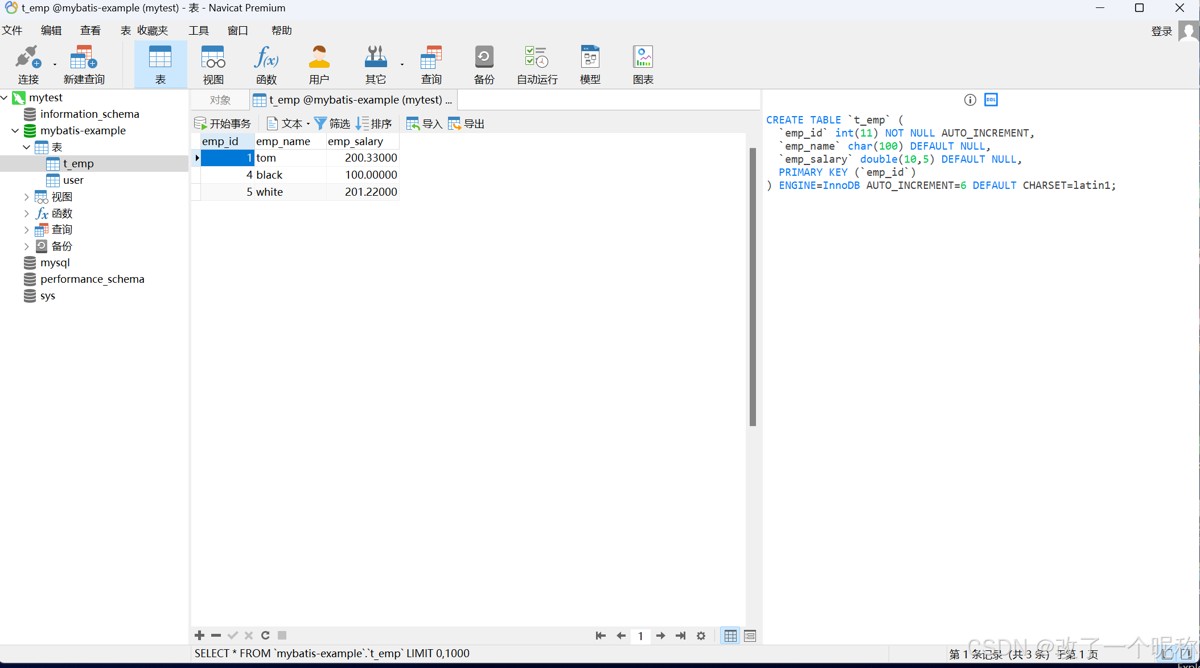Click the 自动运行 (Automation) toolbar icon
Screen dimensions: 1200x668
tap(537, 64)
